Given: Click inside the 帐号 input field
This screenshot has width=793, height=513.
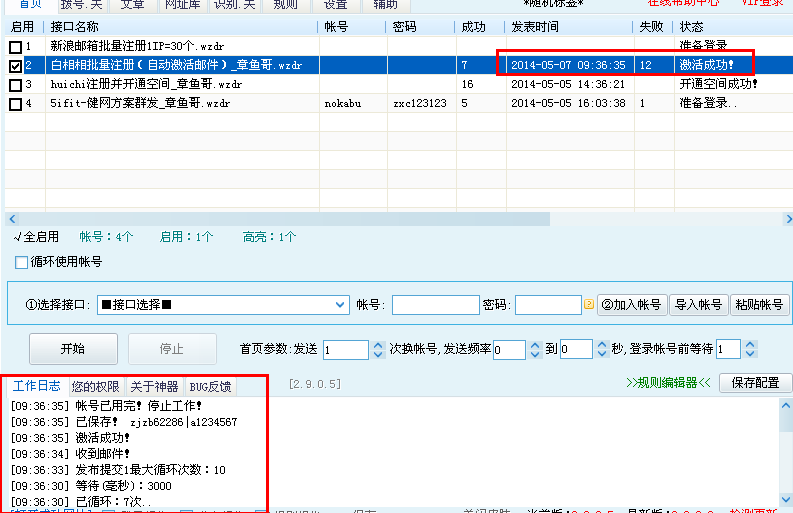Looking at the screenshot, I should [x=435, y=305].
